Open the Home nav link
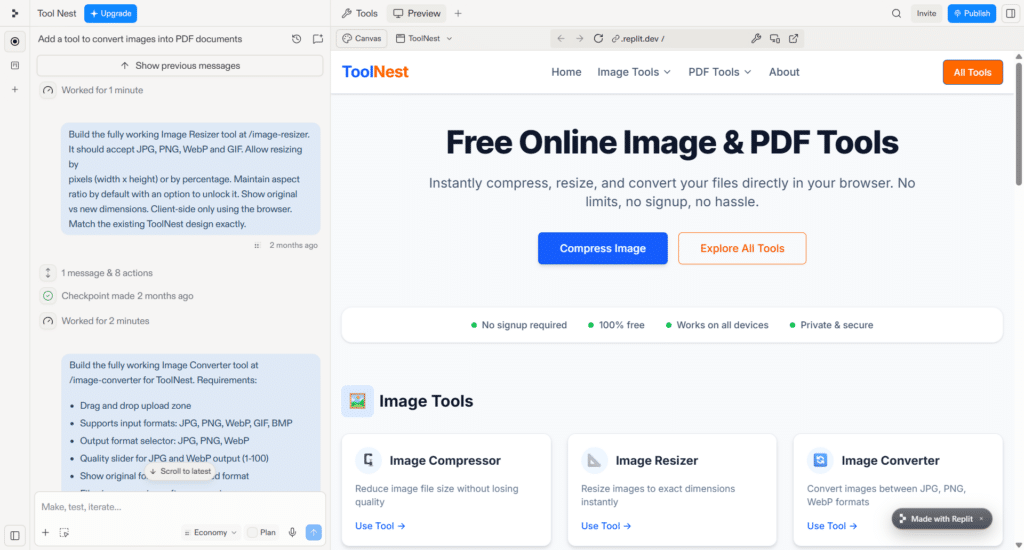 [x=566, y=72]
